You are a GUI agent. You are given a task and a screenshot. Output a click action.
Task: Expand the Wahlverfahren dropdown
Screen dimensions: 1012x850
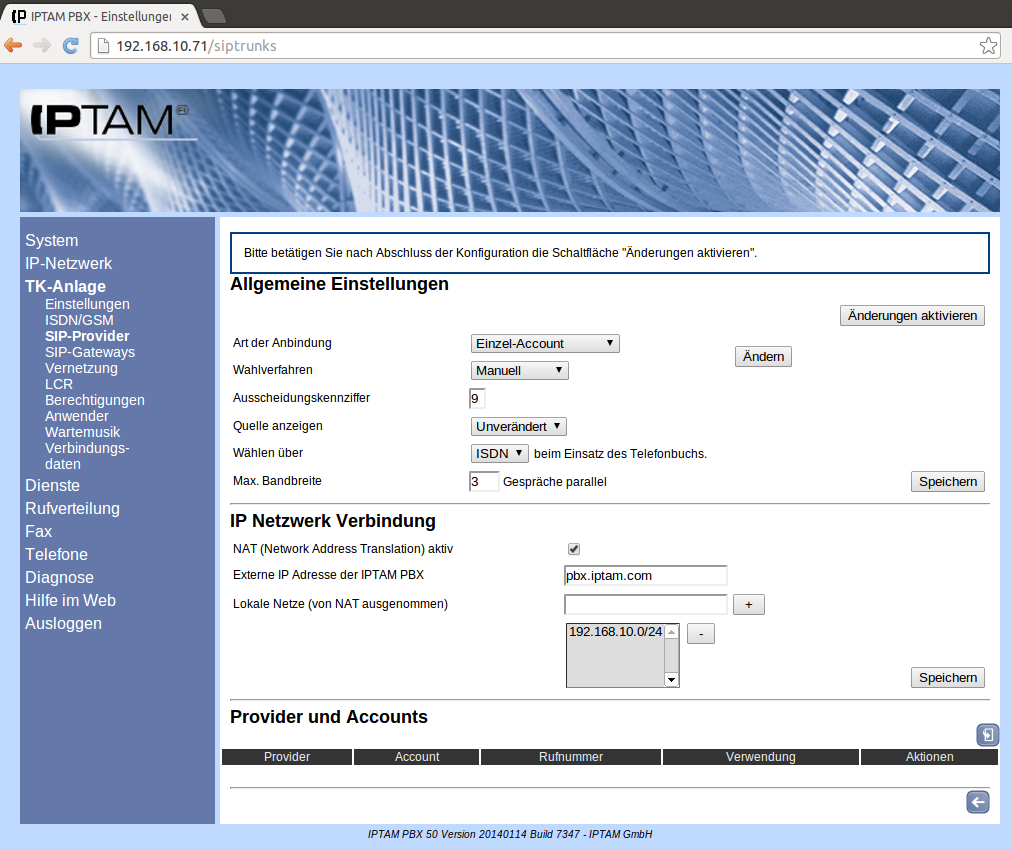click(x=520, y=371)
